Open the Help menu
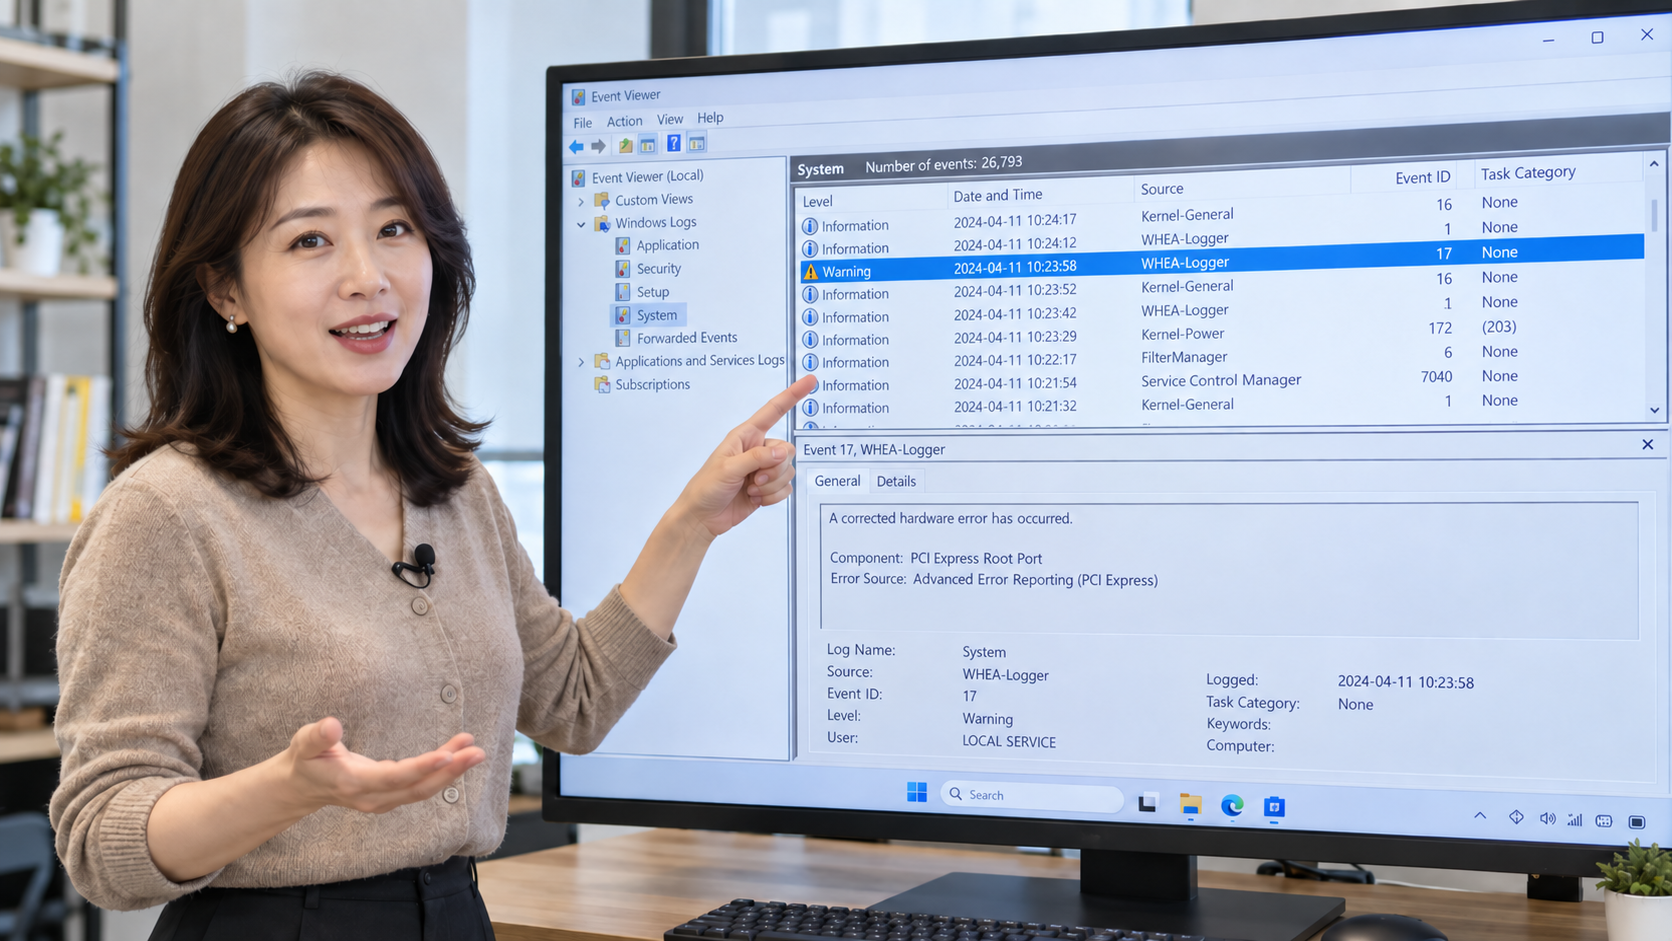Viewport: 1672px width, 941px height. tap(710, 117)
